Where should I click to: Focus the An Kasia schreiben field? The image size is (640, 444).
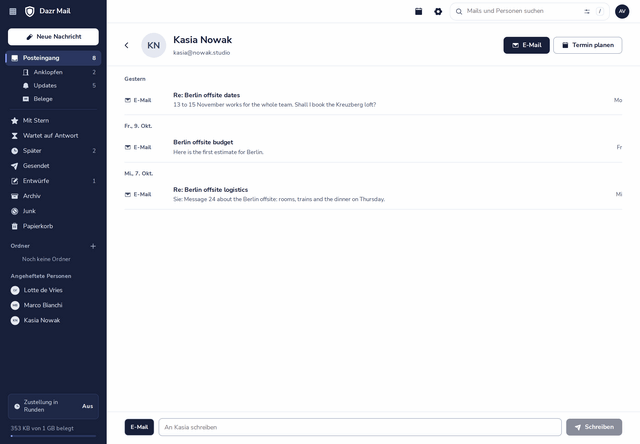360,427
